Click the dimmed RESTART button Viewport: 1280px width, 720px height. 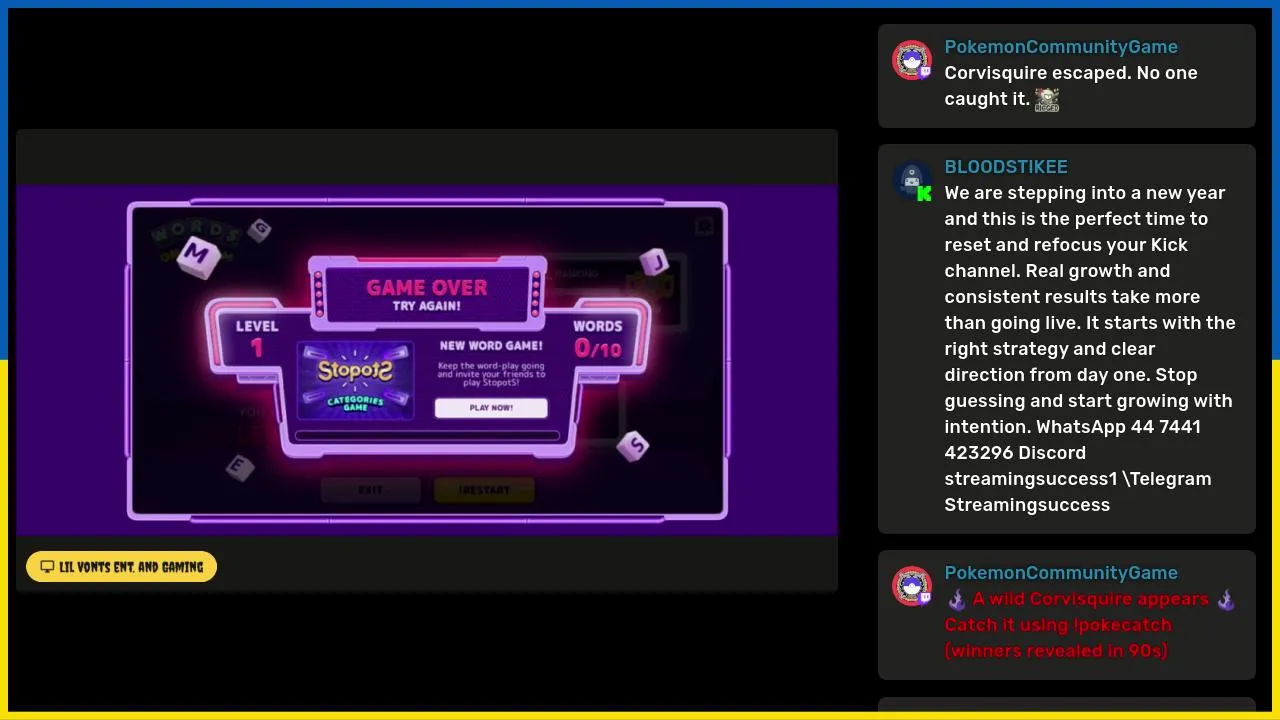click(x=484, y=490)
